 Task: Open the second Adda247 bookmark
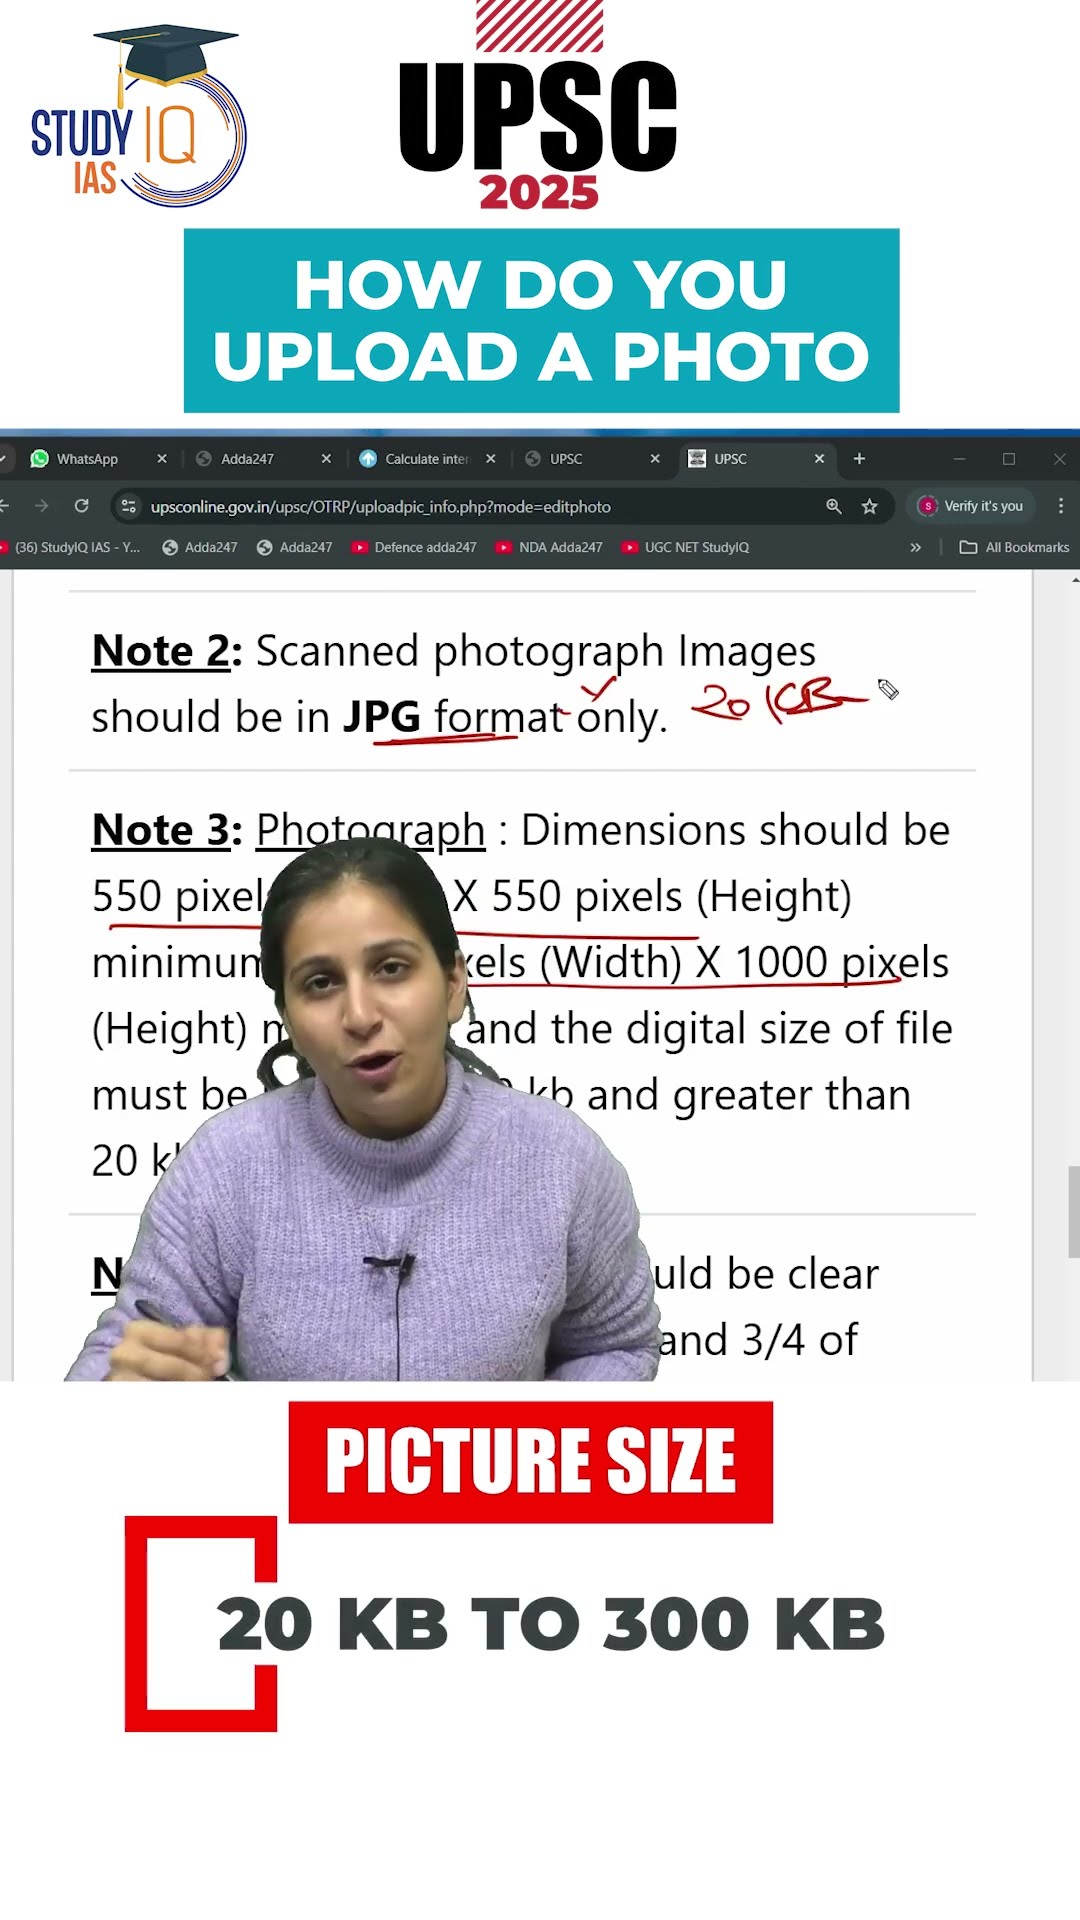(x=295, y=547)
